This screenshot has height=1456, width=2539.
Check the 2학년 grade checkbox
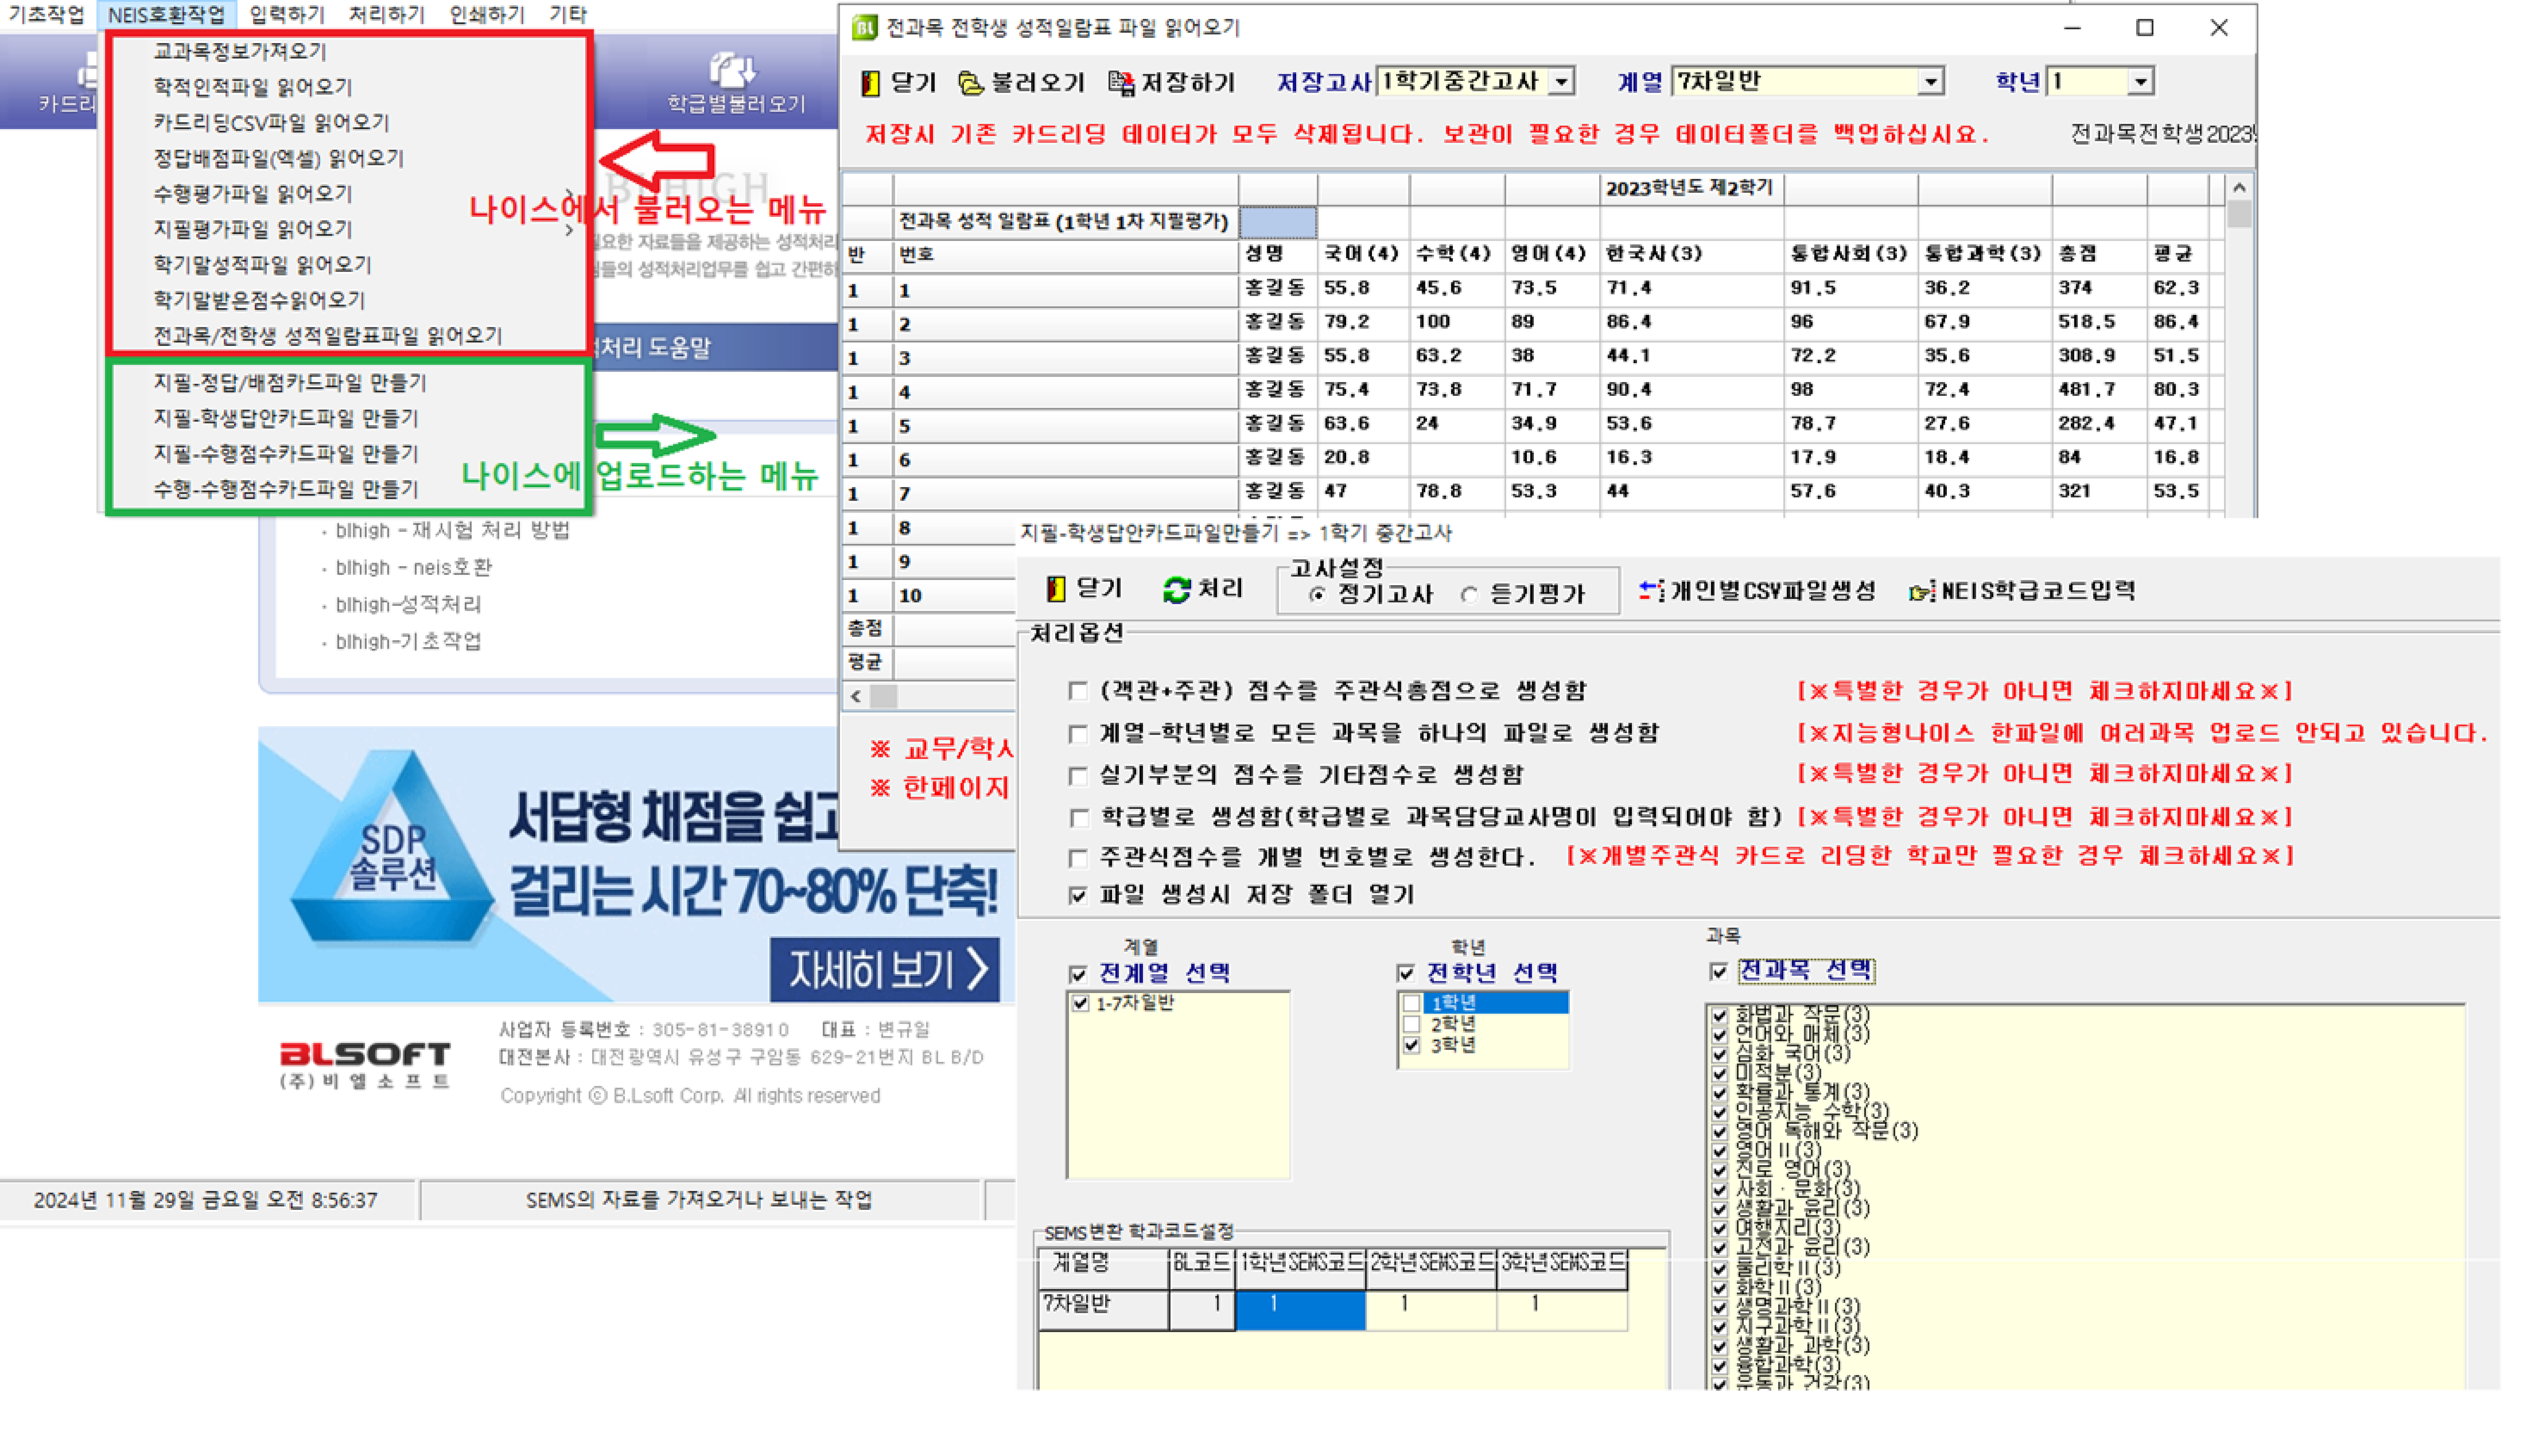coord(1411,1025)
